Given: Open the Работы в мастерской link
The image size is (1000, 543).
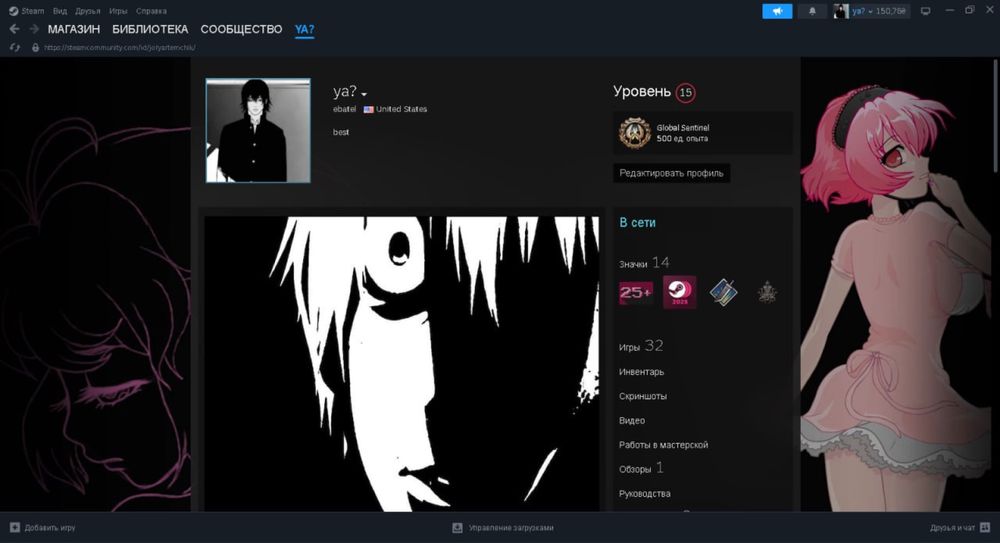Looking at the screenshot, I should [663, 445].
